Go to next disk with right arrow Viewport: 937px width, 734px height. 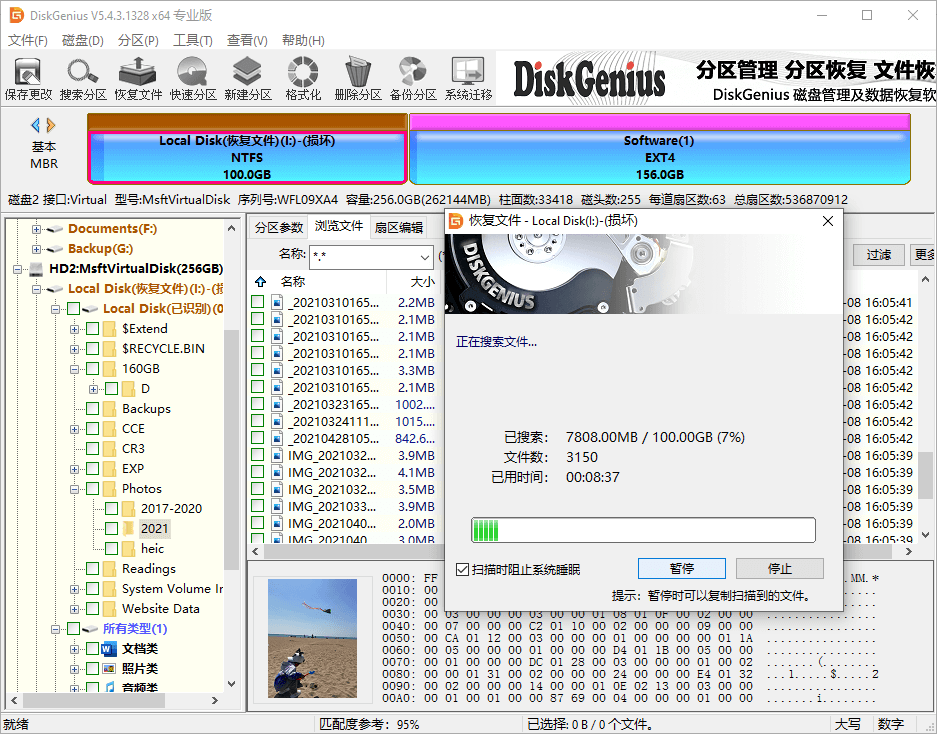click(x=51, y=125)
